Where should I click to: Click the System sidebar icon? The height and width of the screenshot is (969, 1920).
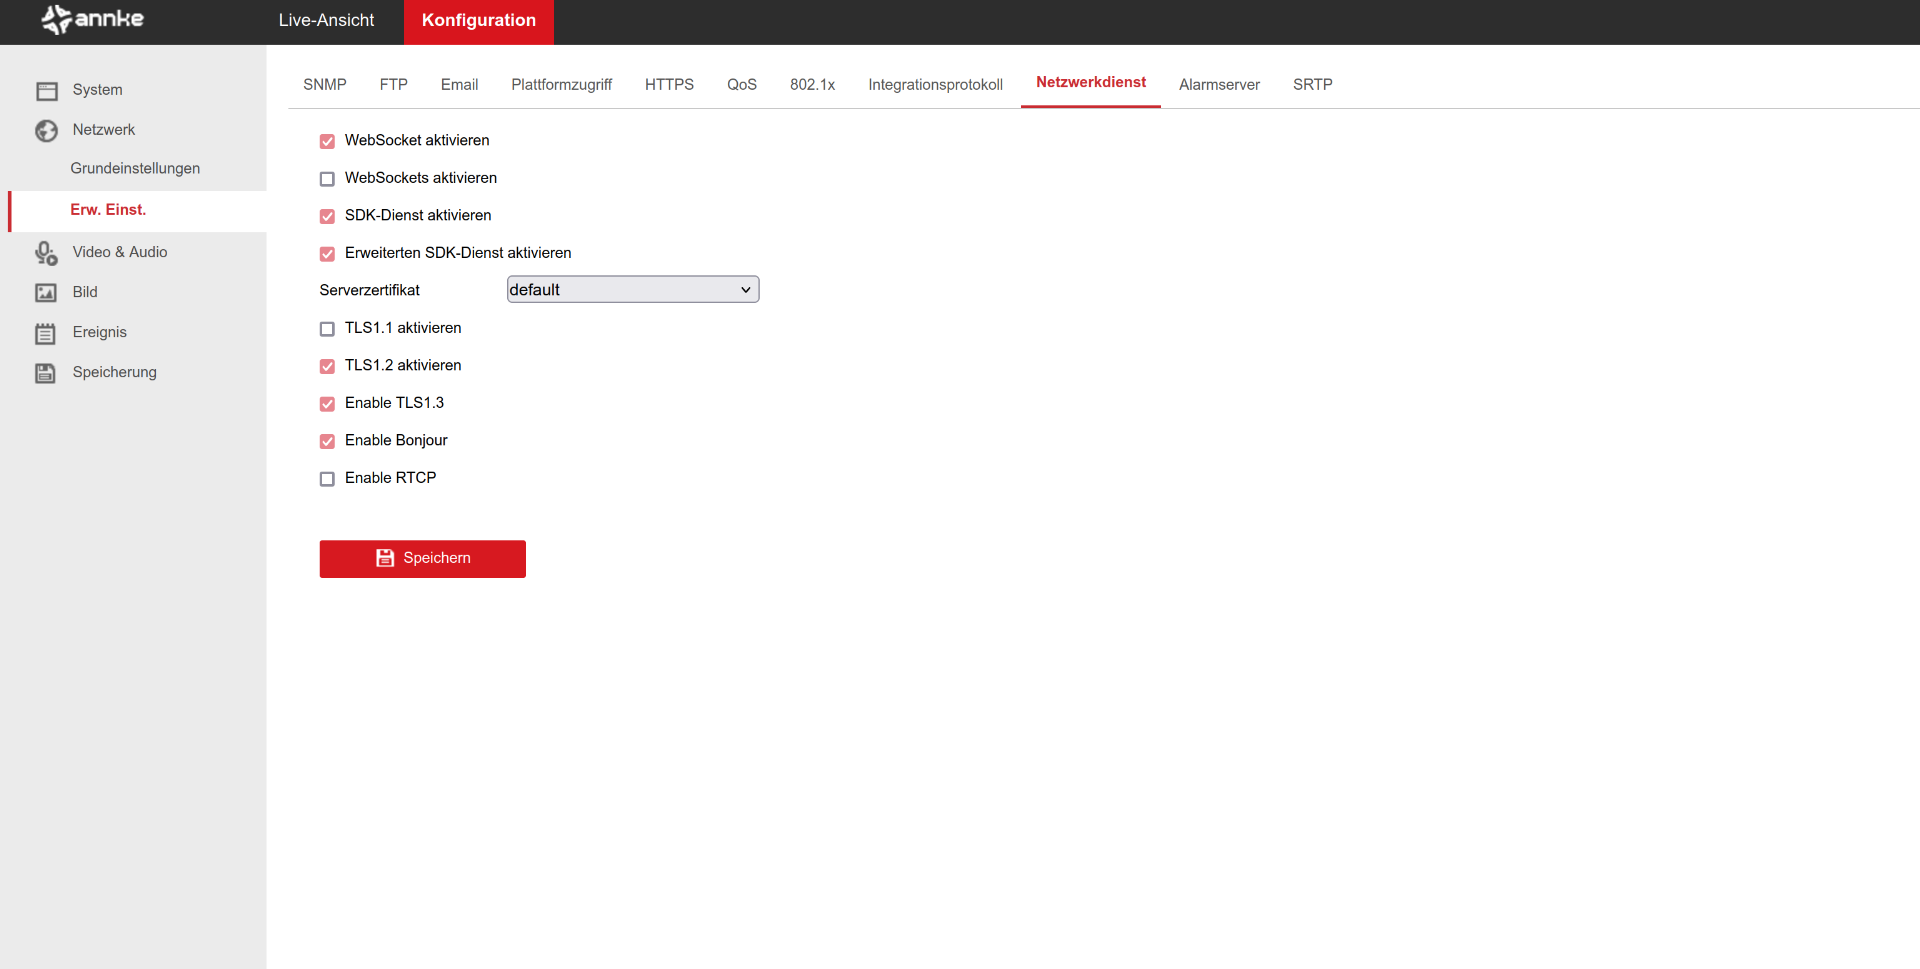point(46,91)
